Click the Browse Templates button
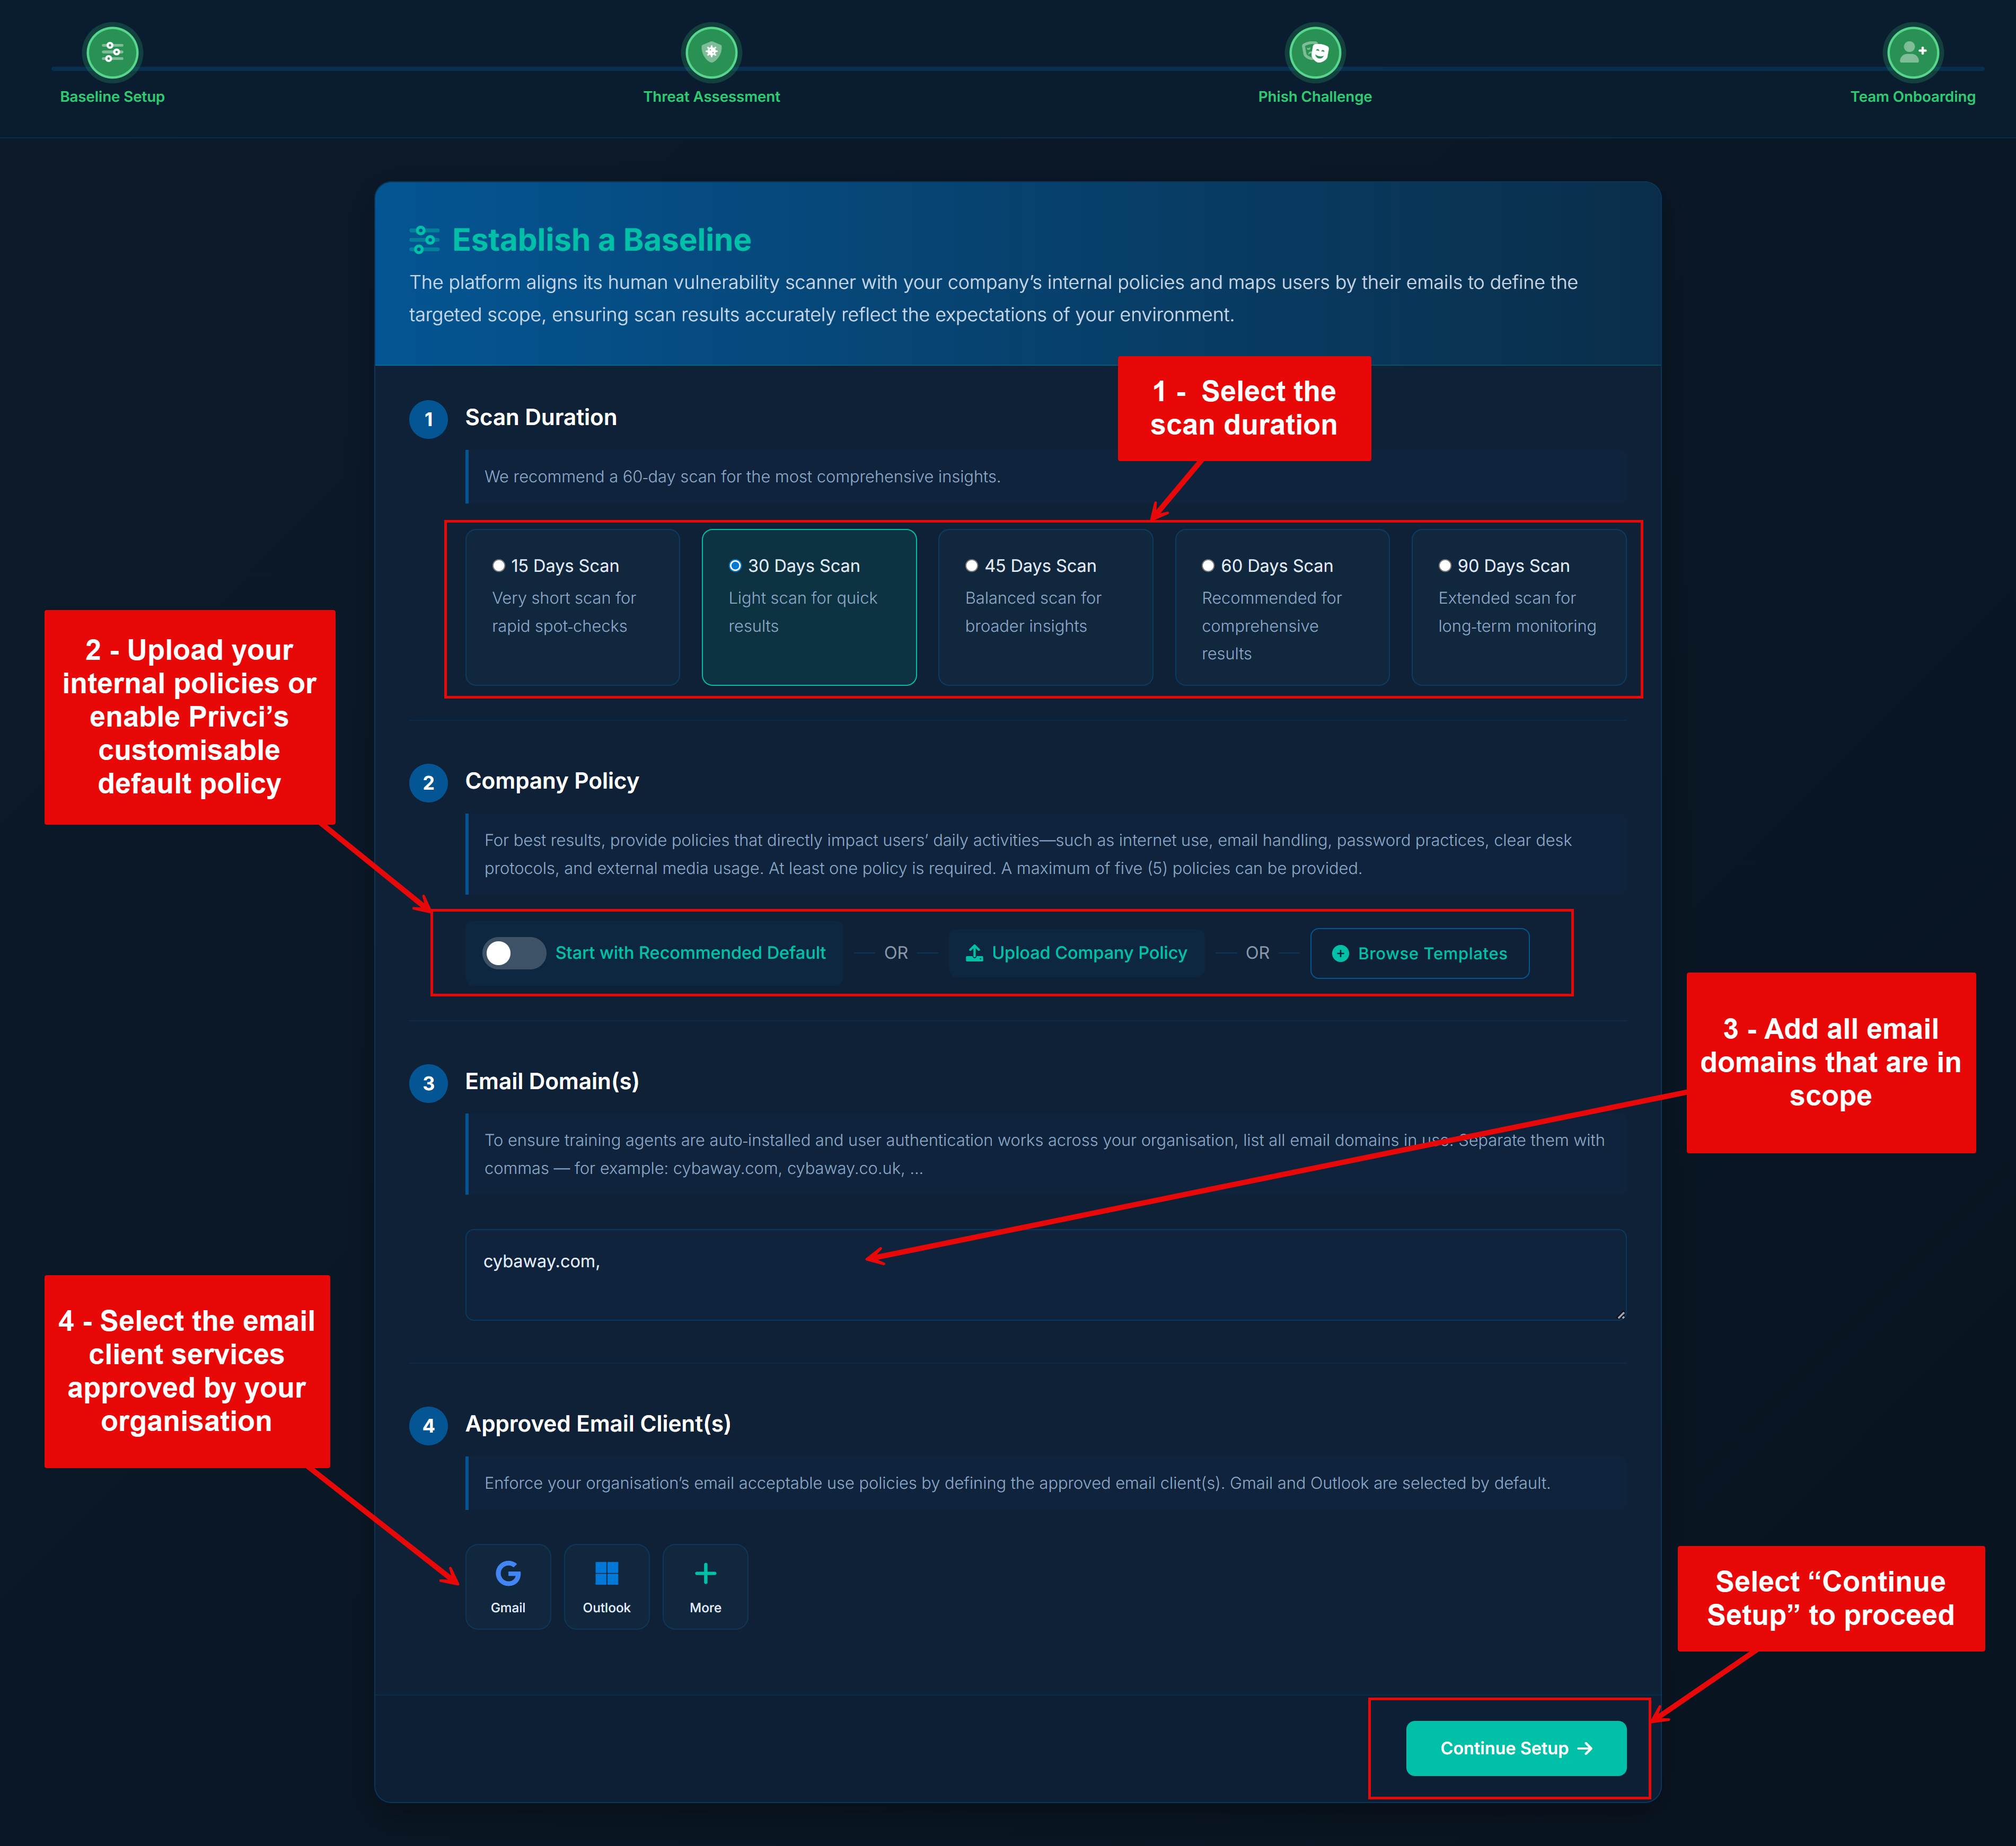The image size is (2016, 1846). click(1419, 953)
